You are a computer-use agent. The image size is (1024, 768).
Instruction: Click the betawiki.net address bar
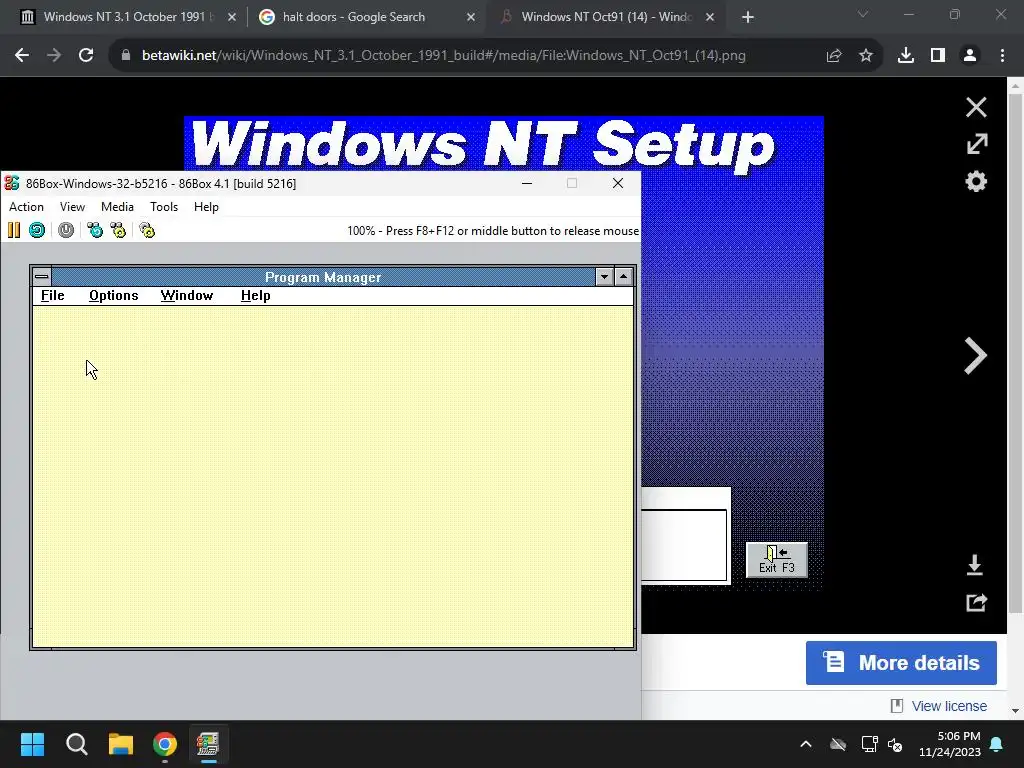click(444, 56)
